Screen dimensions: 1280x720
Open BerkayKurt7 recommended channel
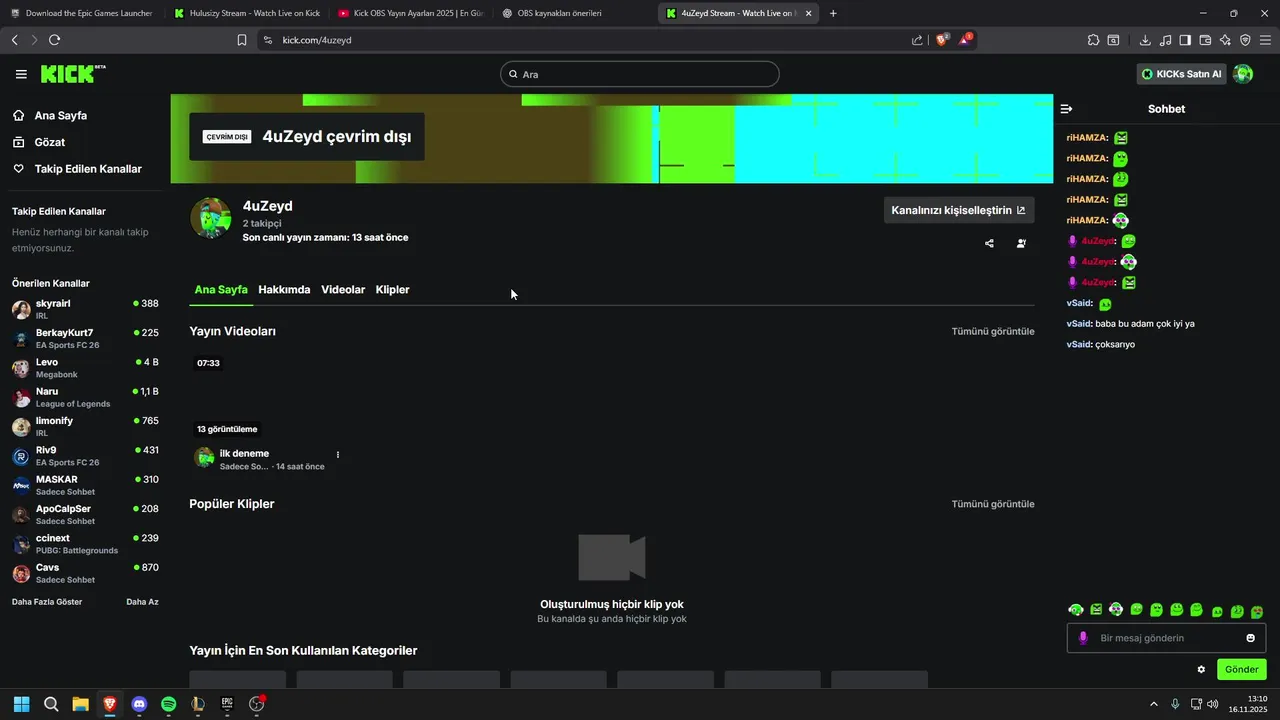85,338
